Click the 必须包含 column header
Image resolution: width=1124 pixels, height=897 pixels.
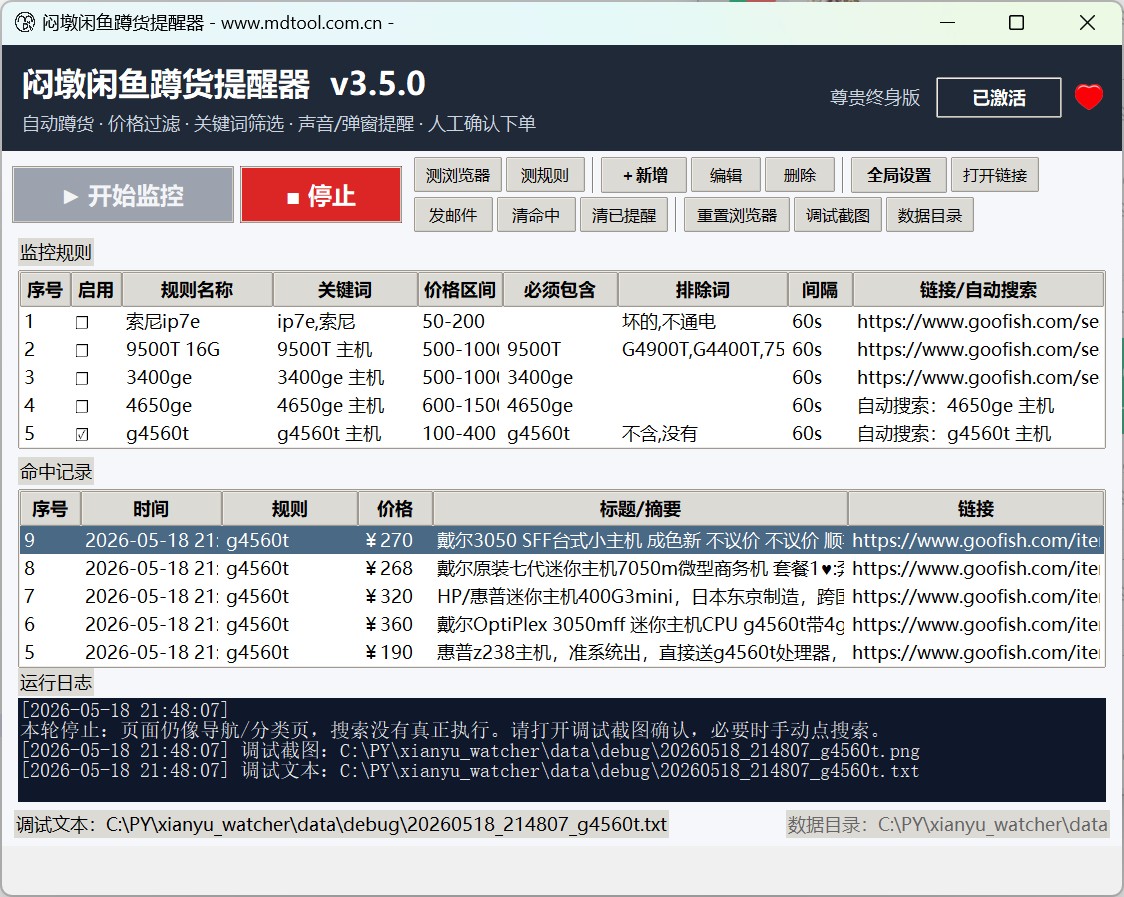560,290
